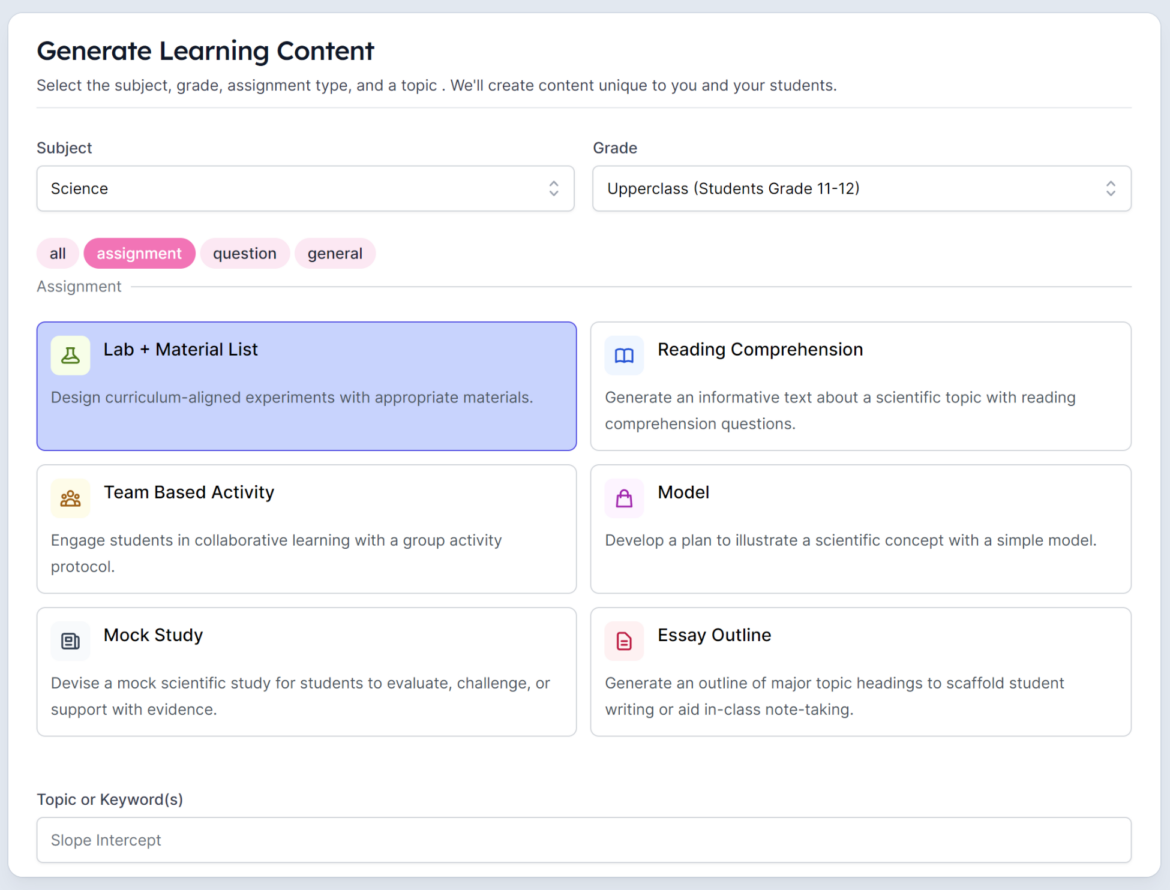Viewport: 1170px width, 890px height.
Task: Click the selected Lab + Material List card
Action: pos(306,386)
